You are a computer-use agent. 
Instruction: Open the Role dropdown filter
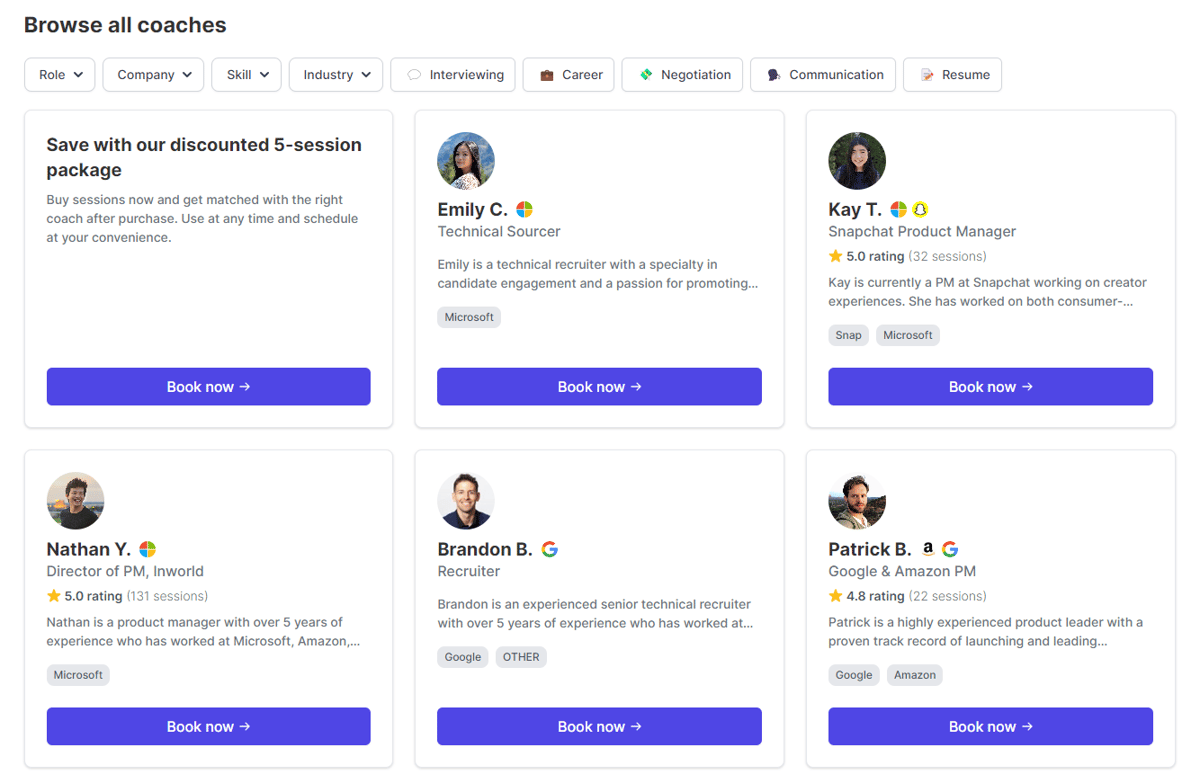tap(60, 75)
